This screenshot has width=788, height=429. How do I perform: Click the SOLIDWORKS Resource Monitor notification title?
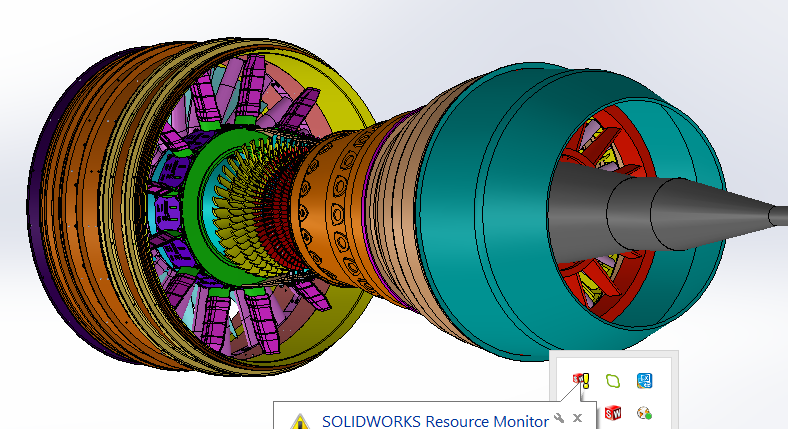click(435, 421)
